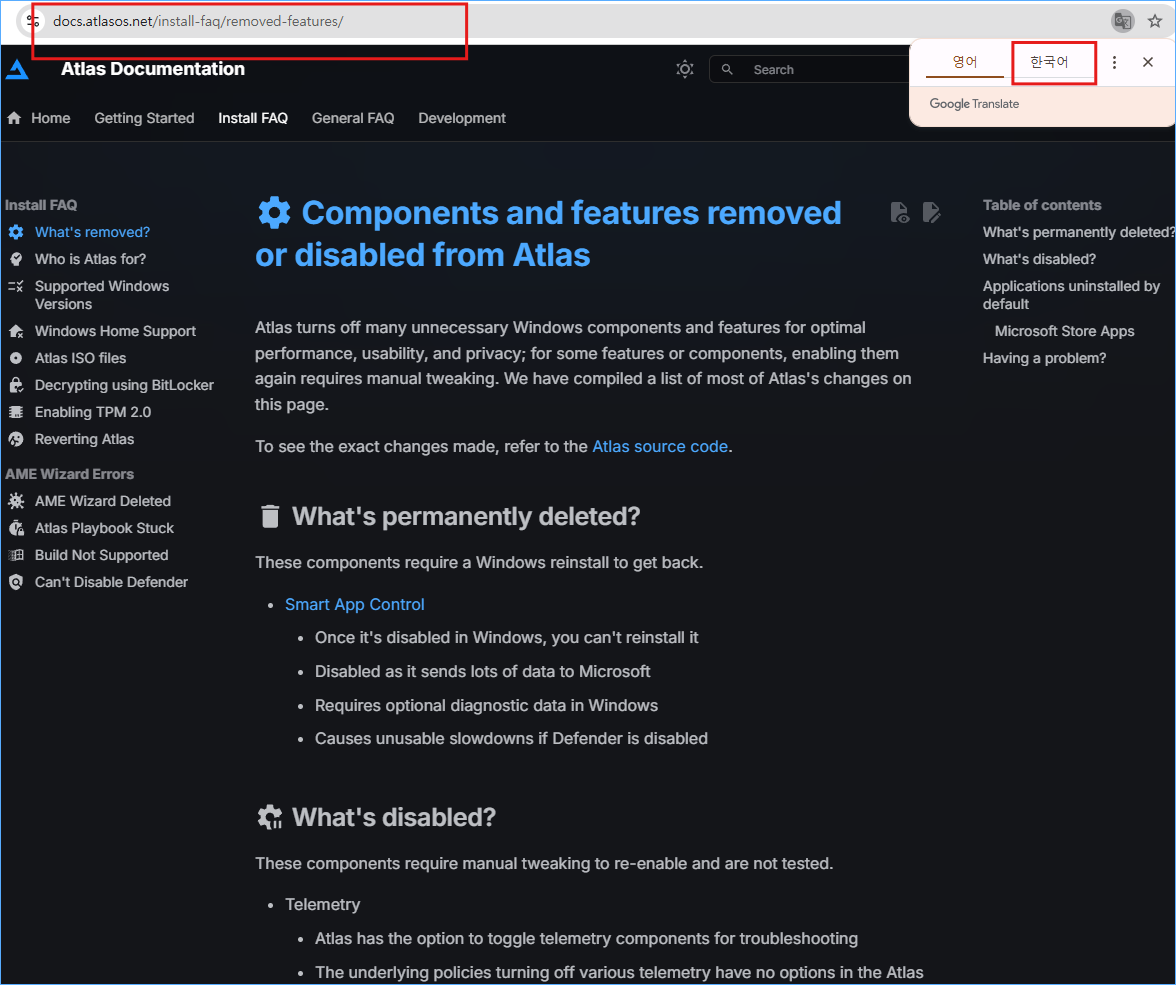This screenshot has width=1176, height=985.
Task: Click gear icon beside What's removed?
Action: (x=16, y=233)
